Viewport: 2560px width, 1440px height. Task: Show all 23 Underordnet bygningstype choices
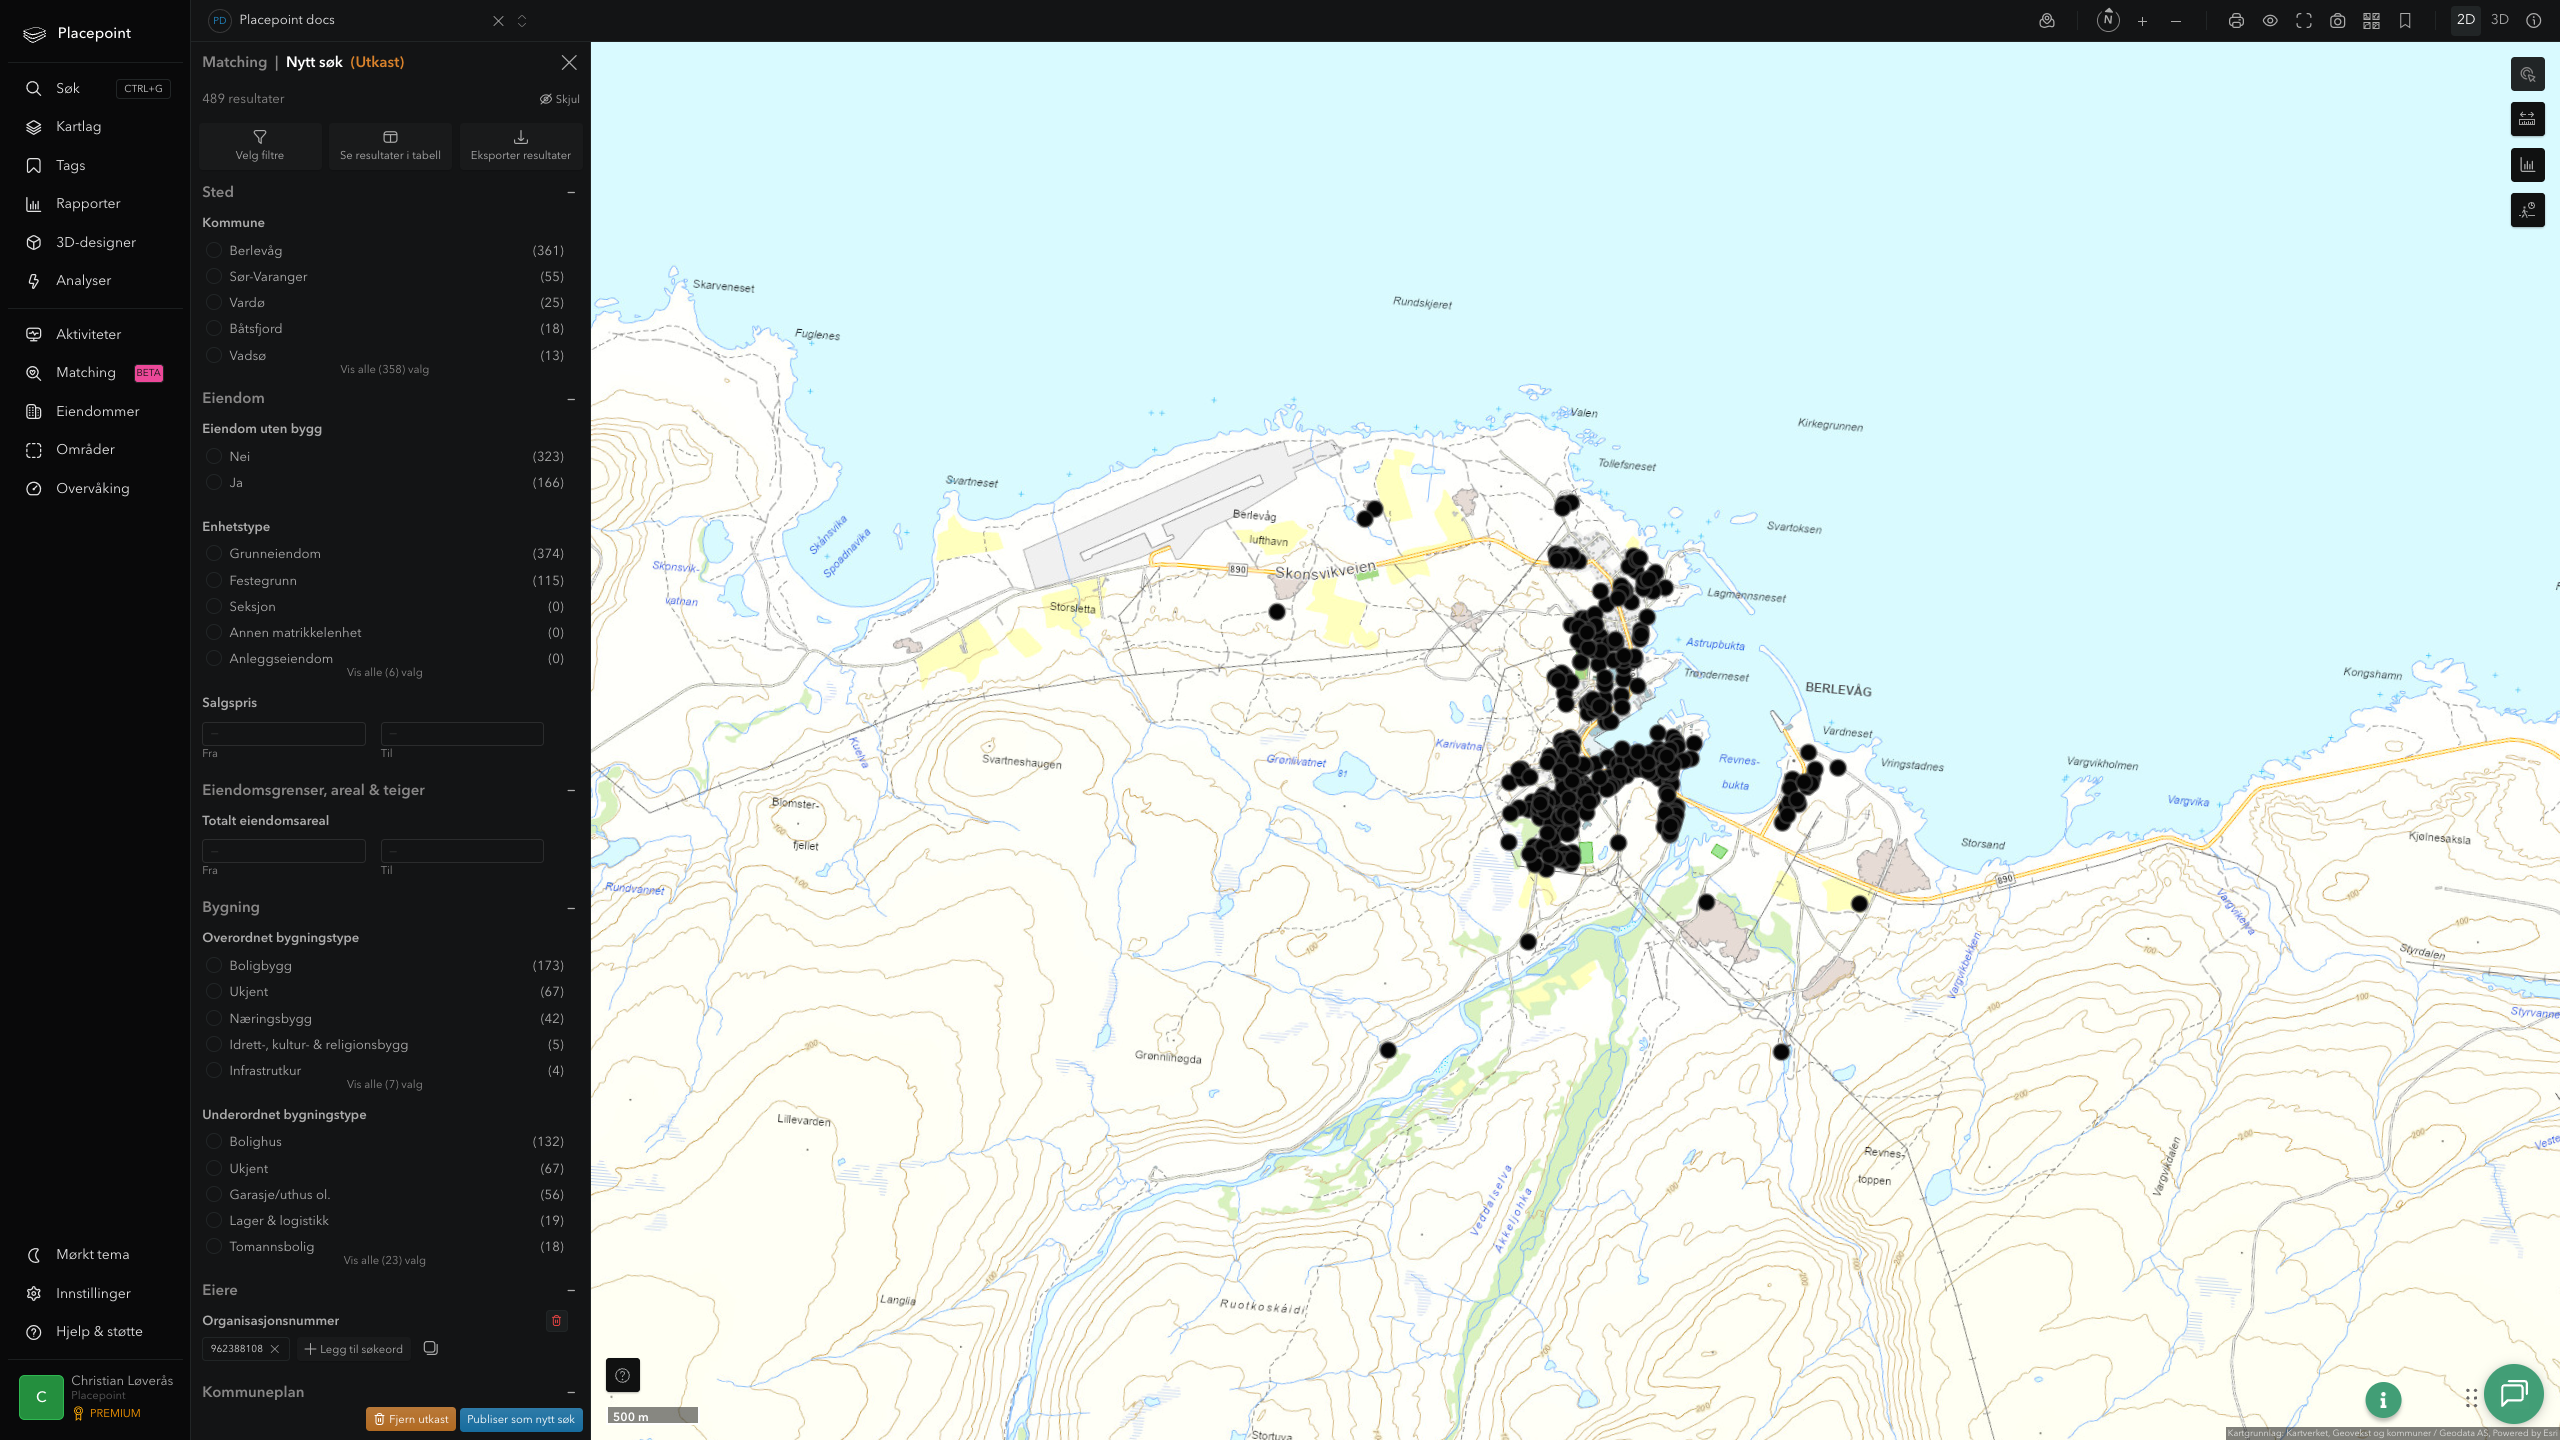384,1261
